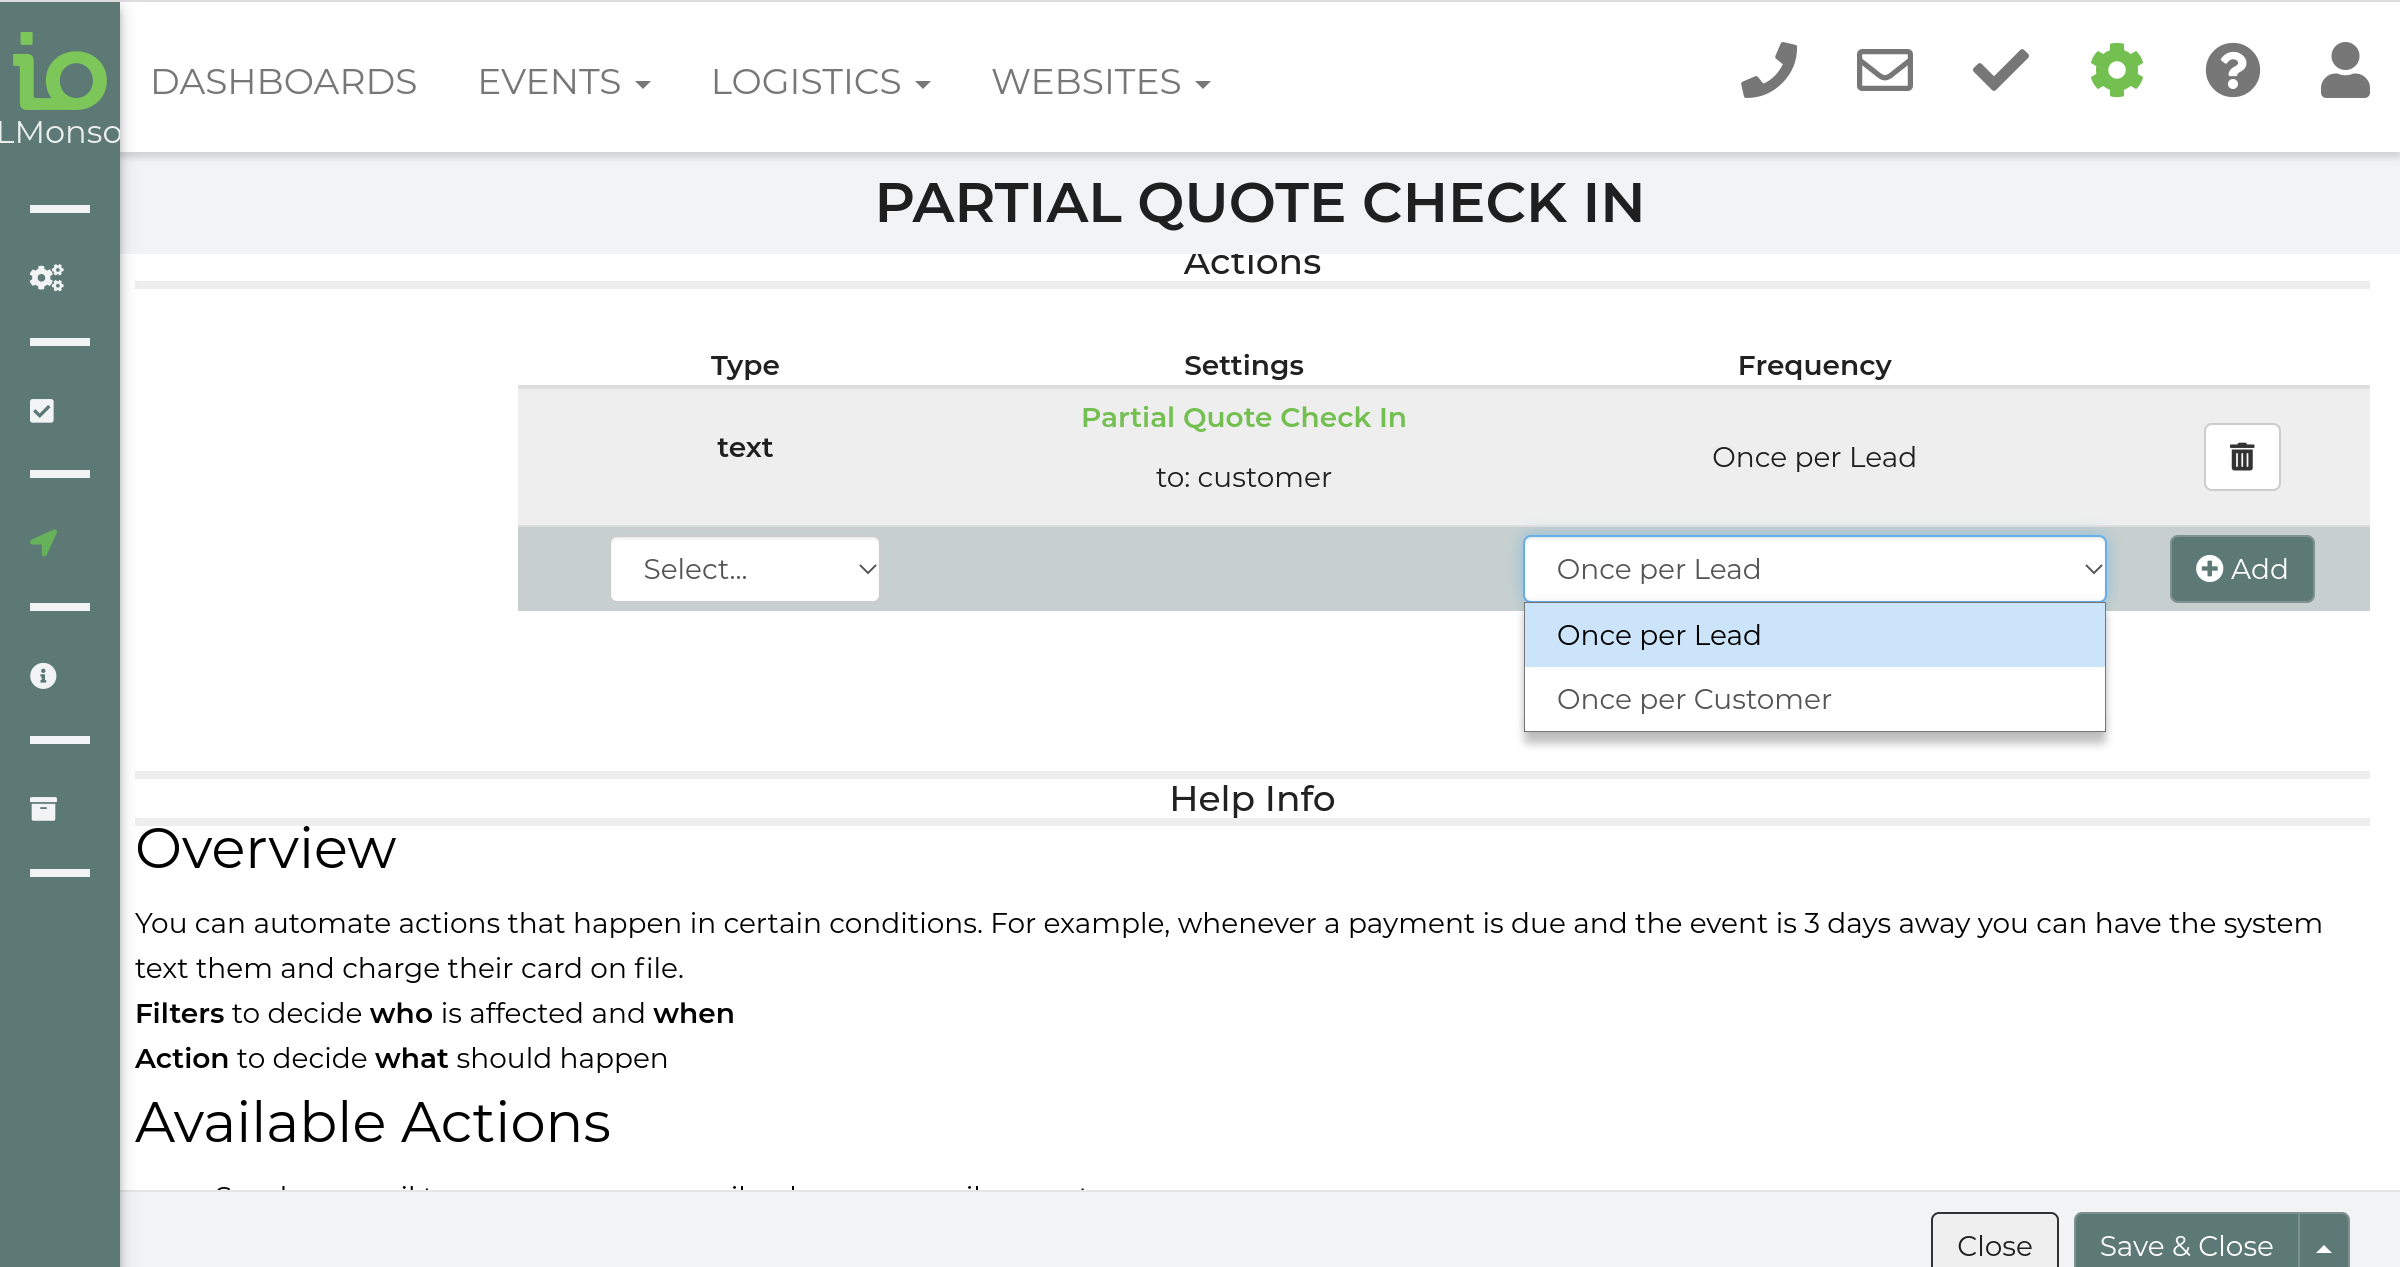Click the phone icon in top bar

coord(1768,71)
